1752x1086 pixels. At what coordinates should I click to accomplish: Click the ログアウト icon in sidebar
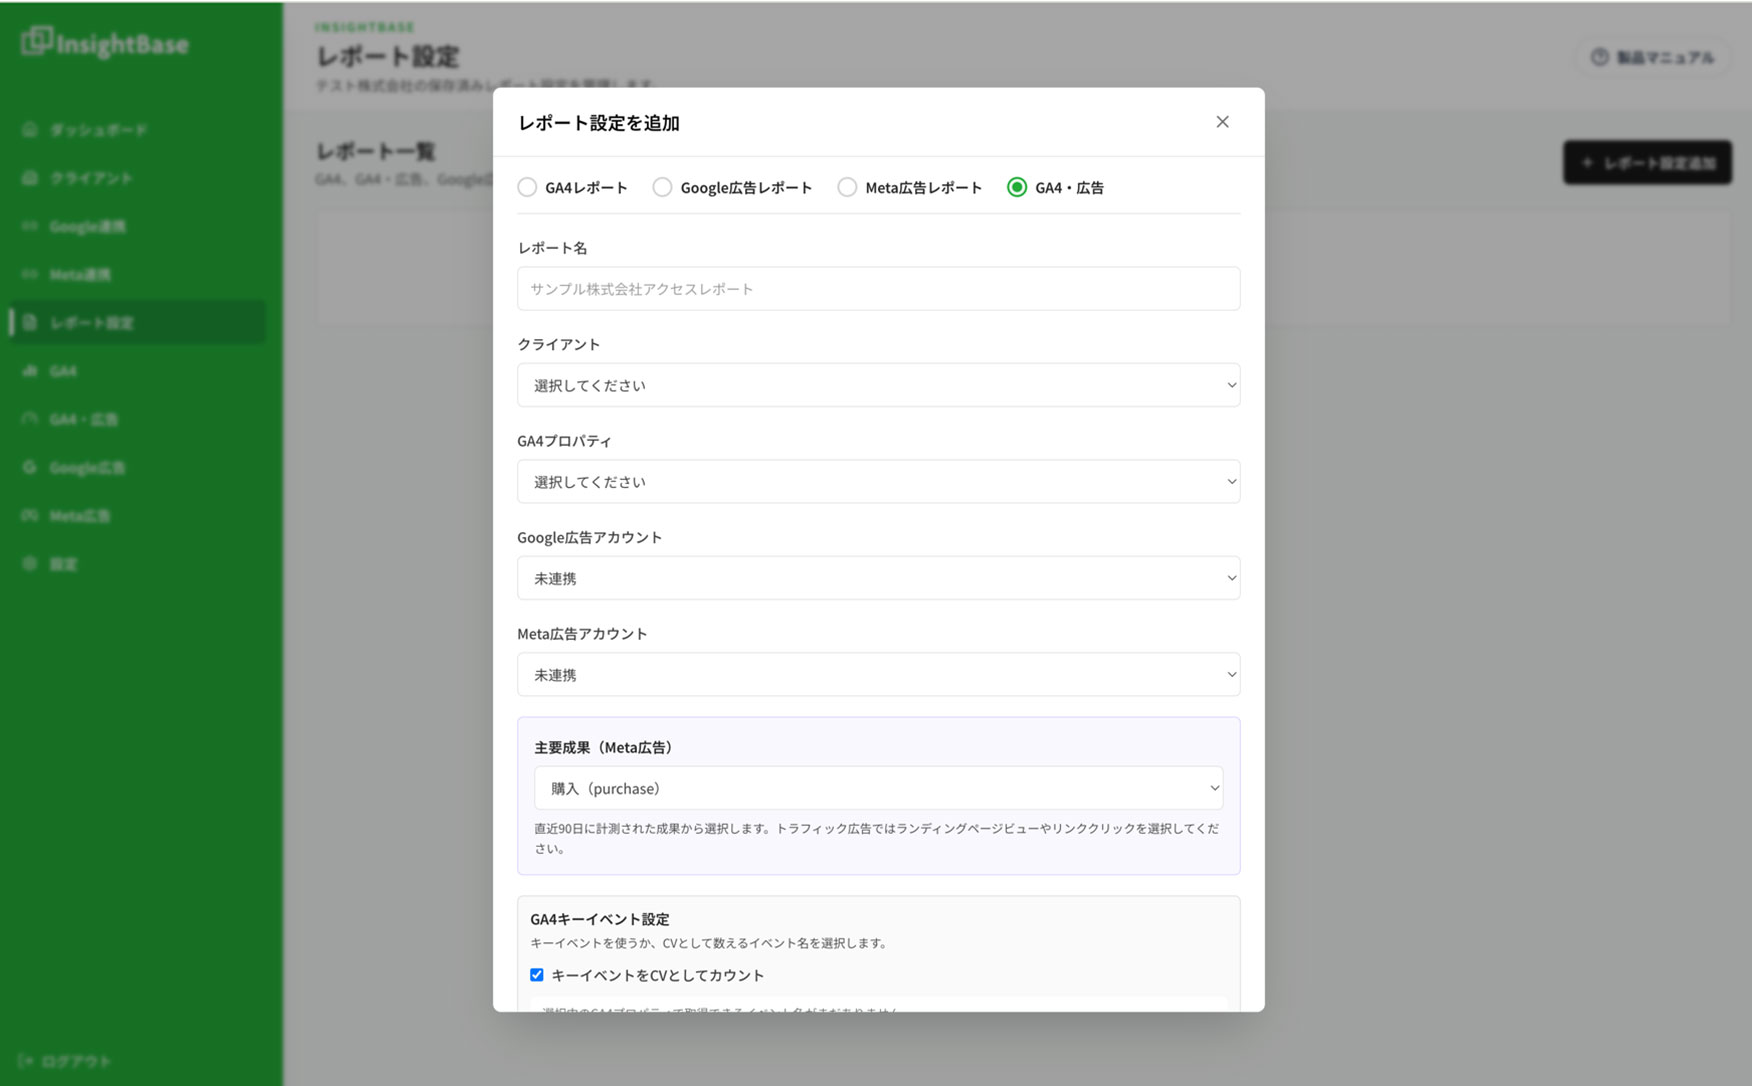coord(26,1061)
